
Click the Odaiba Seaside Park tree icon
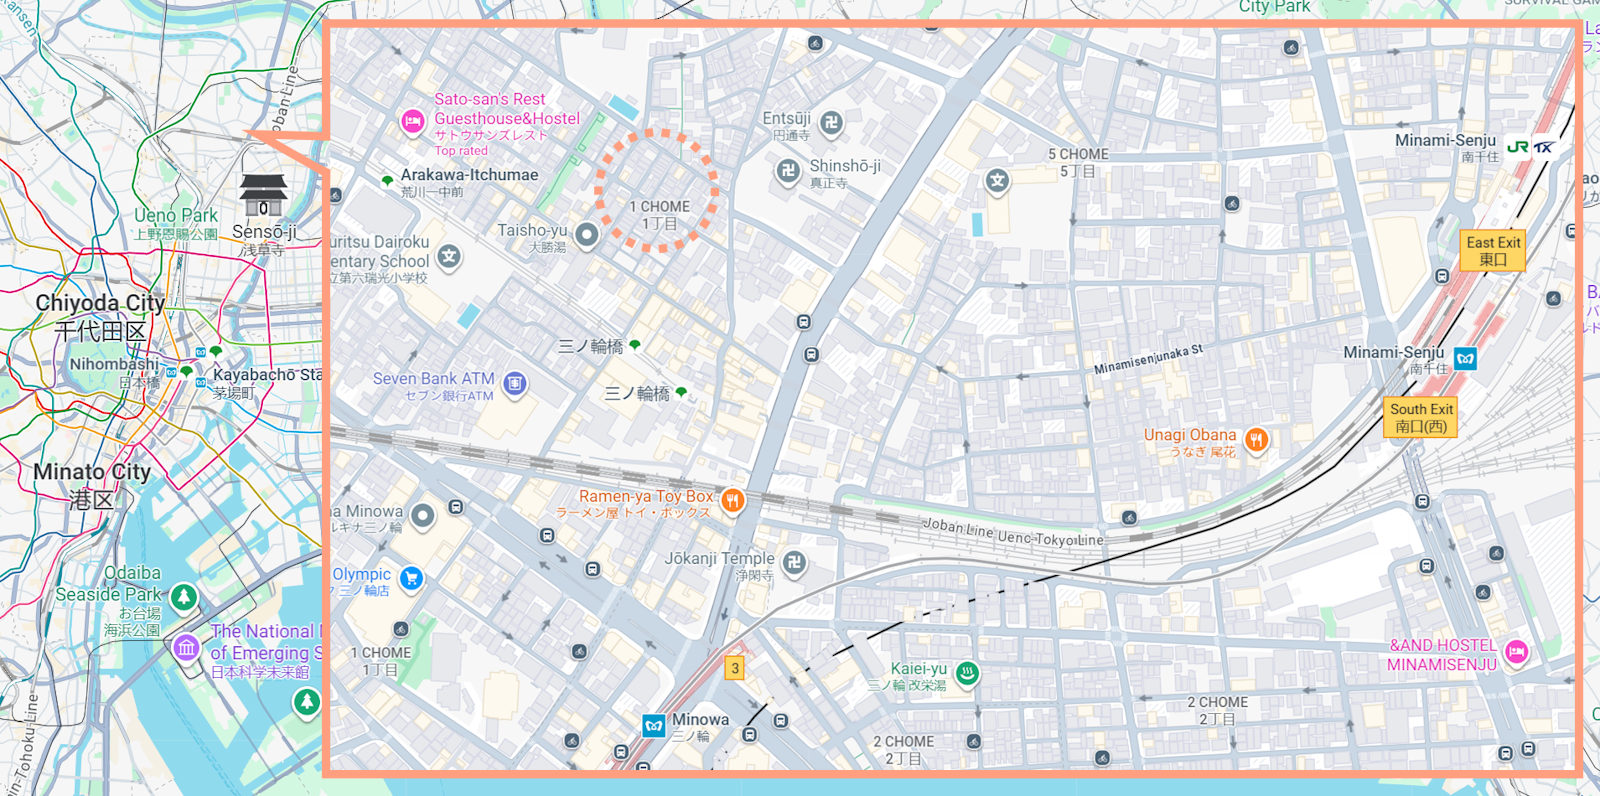tap(183, 597)
